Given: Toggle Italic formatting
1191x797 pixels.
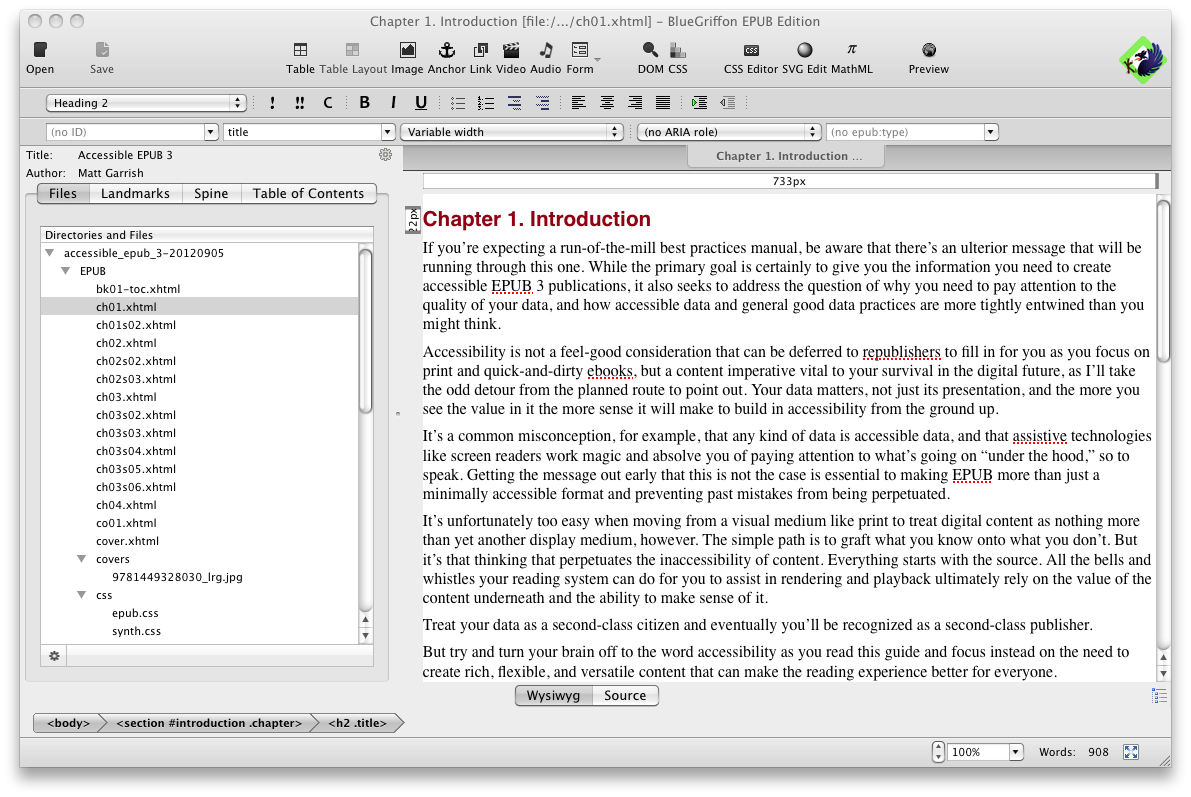Looking at the screenshot, I should tap(393, 103).
